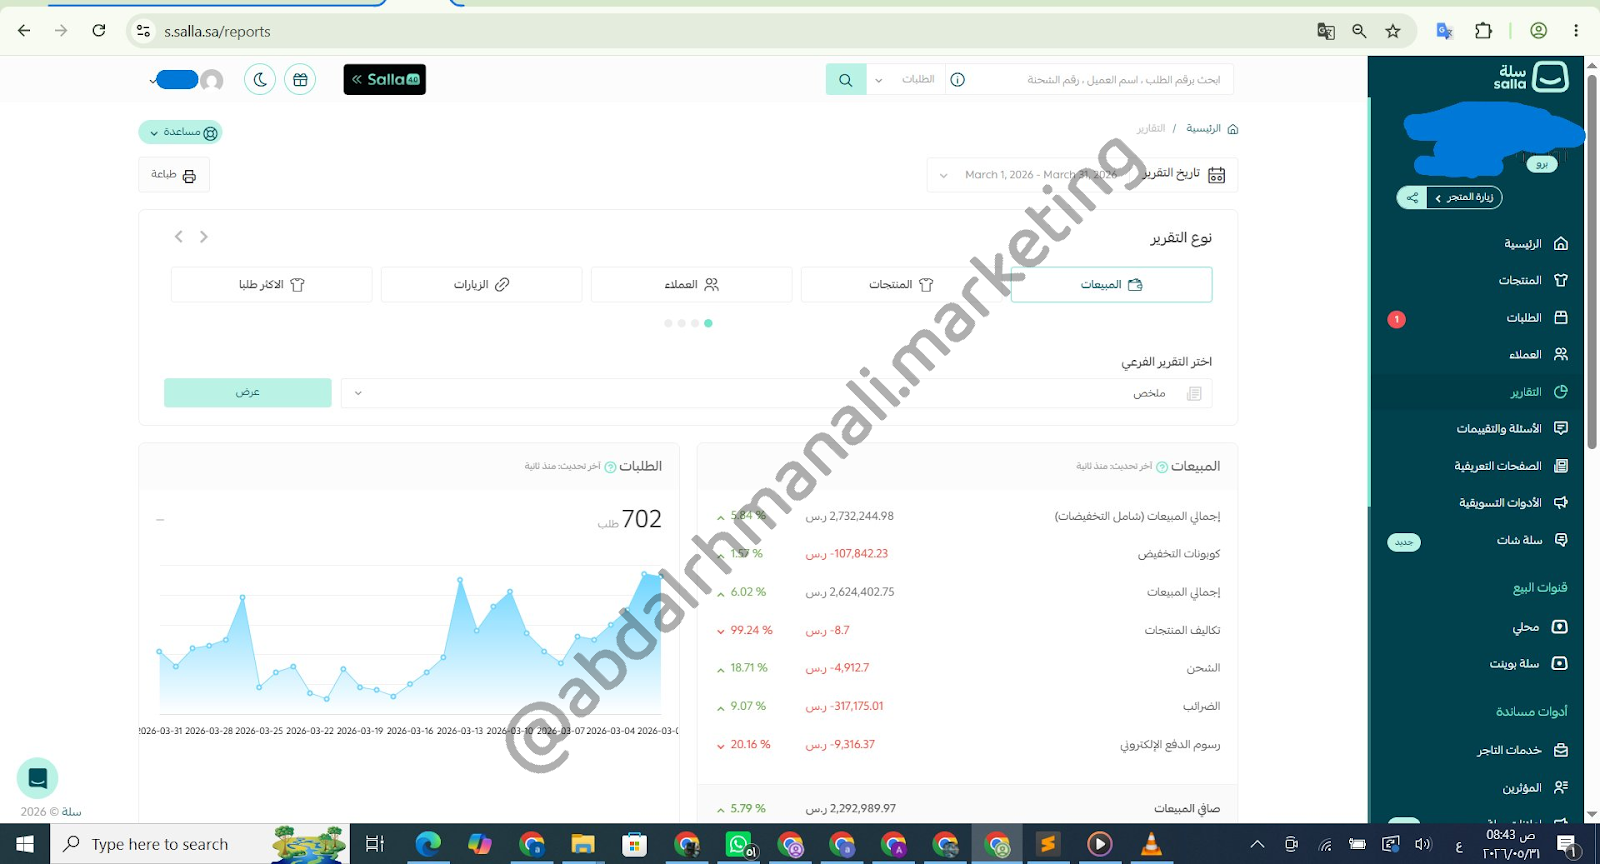Open الرئيسية home in sidebar
This screenshot has width=1600, height=864.
click(x=1535, y=244)
